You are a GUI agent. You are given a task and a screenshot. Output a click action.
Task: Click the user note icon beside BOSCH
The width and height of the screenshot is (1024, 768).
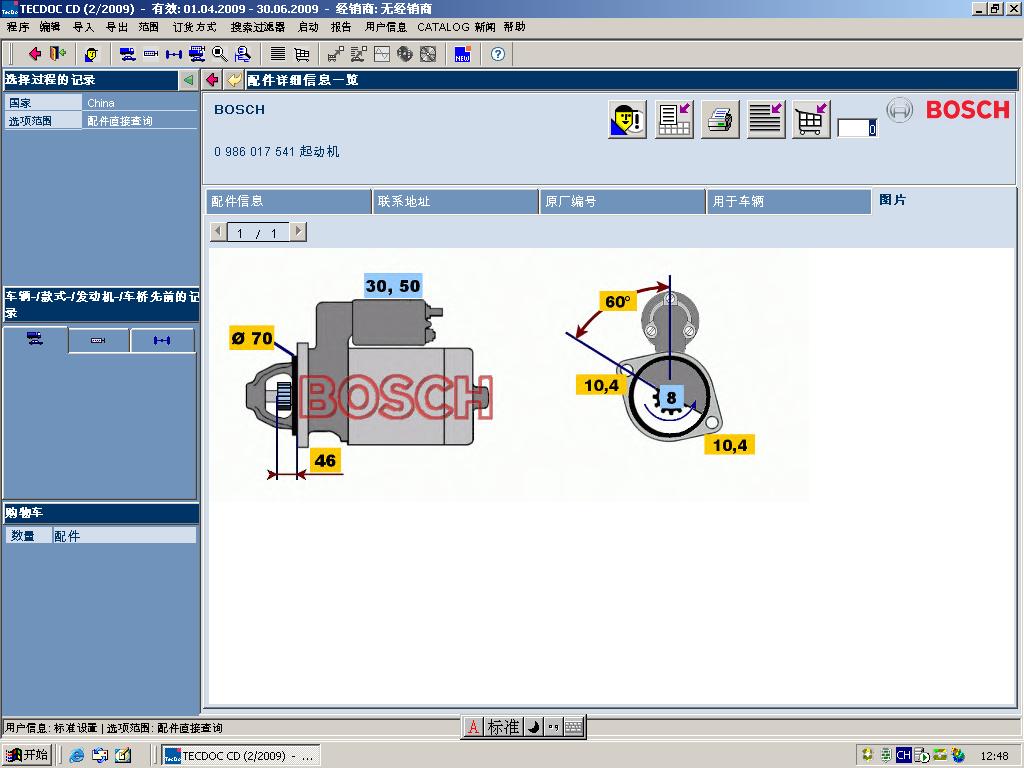tap(628, 120)
